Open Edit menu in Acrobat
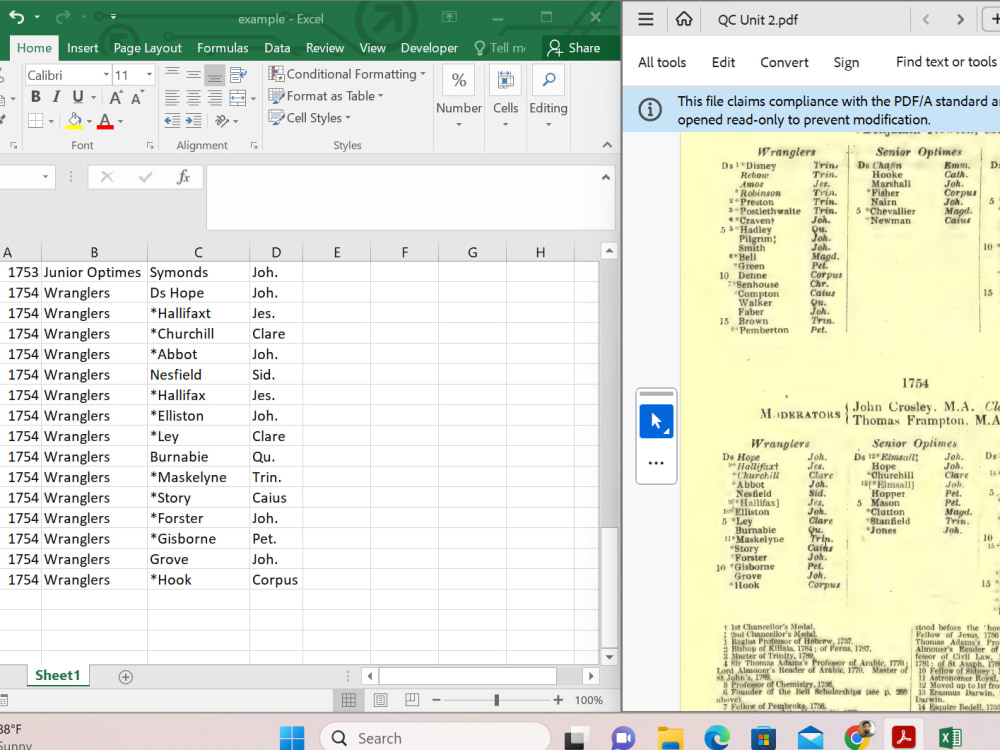1000x750 pixels. click(723, 62)
